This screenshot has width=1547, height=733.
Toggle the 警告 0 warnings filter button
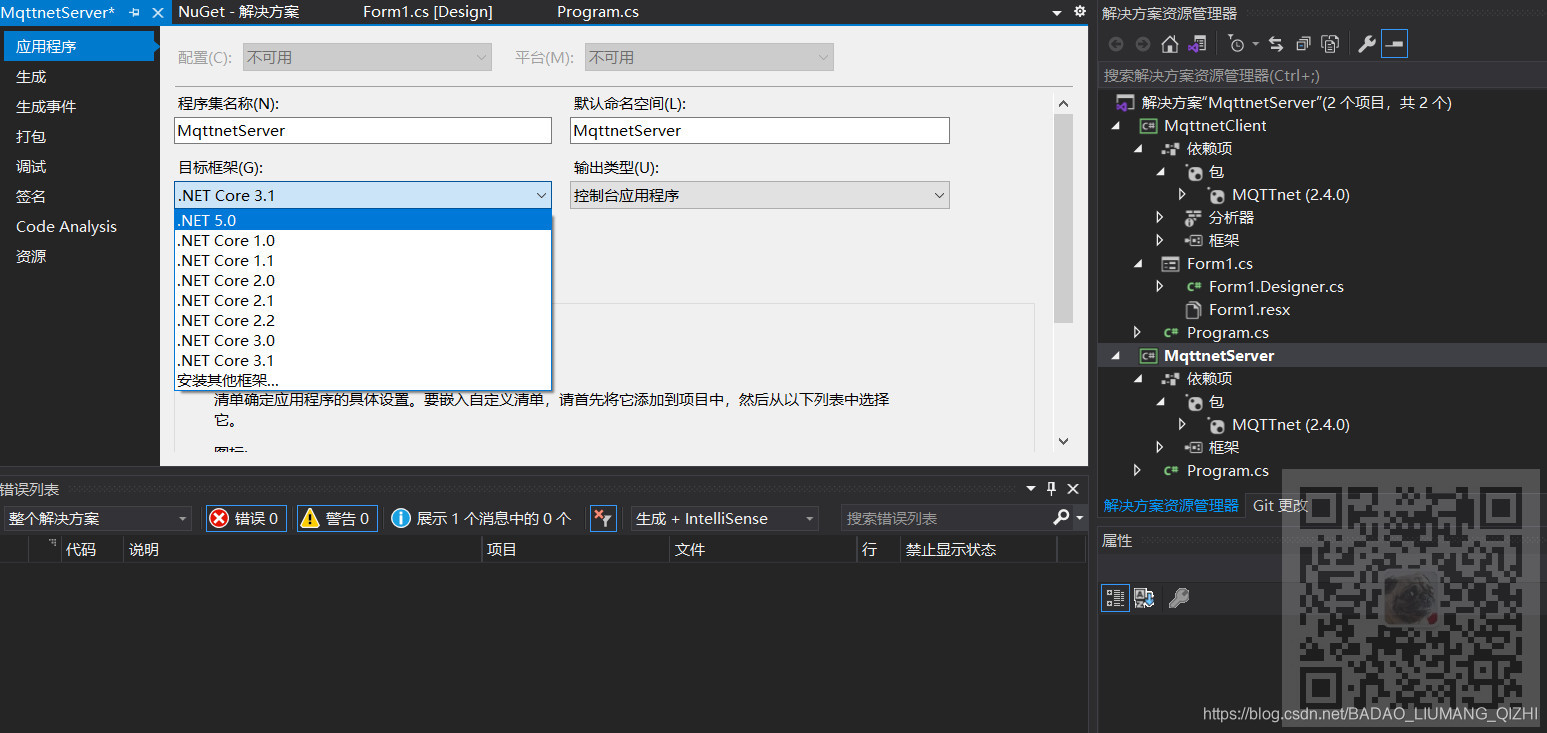(337, 518)
